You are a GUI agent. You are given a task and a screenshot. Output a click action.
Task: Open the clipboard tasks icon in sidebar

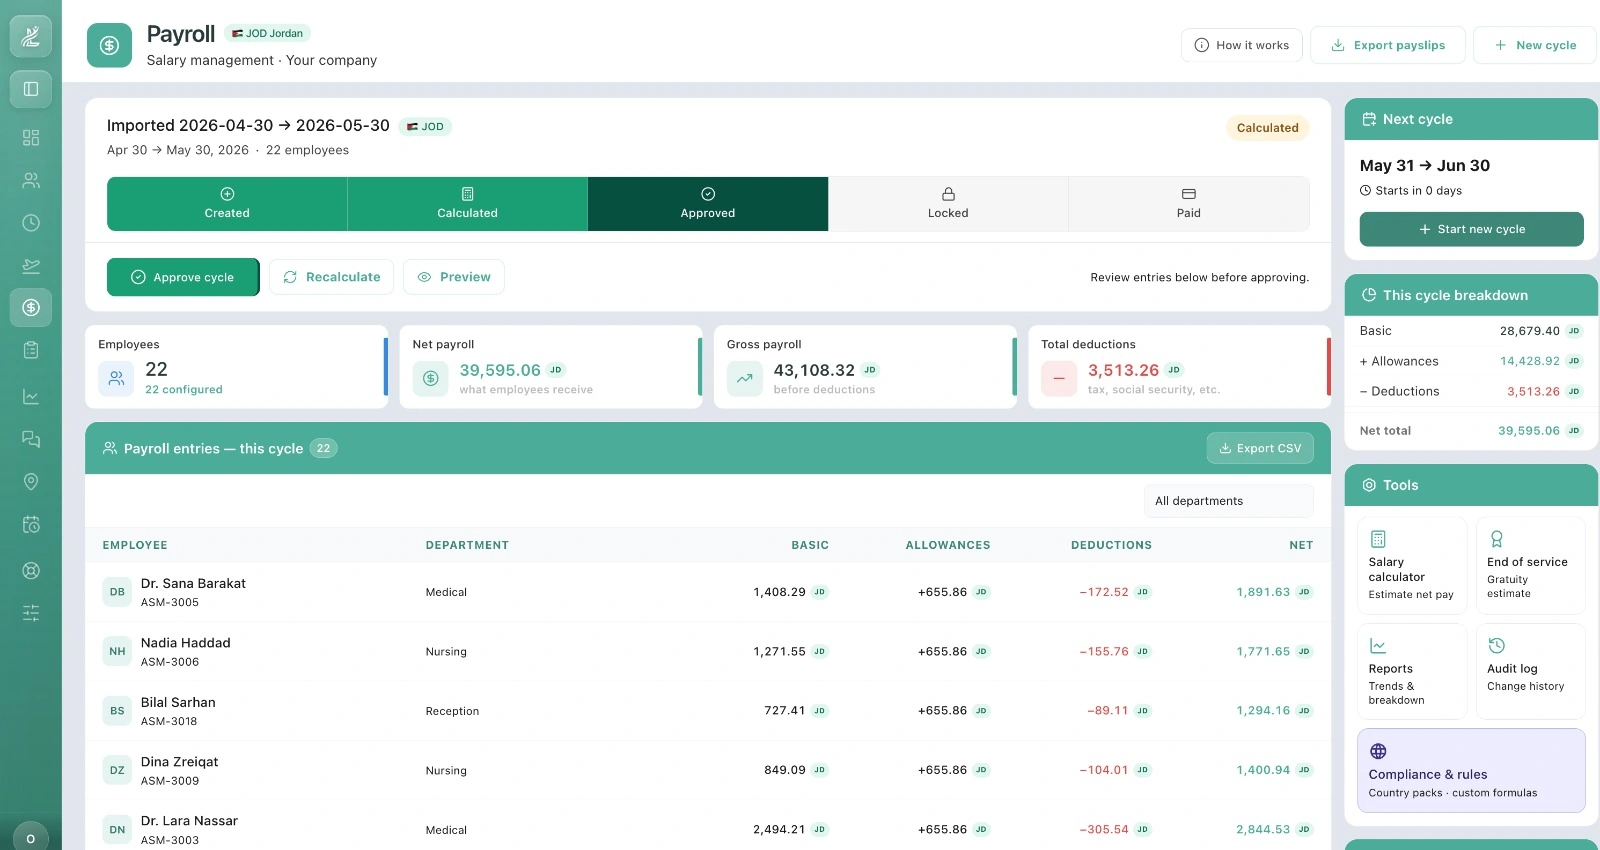click(x=31, y=350)
